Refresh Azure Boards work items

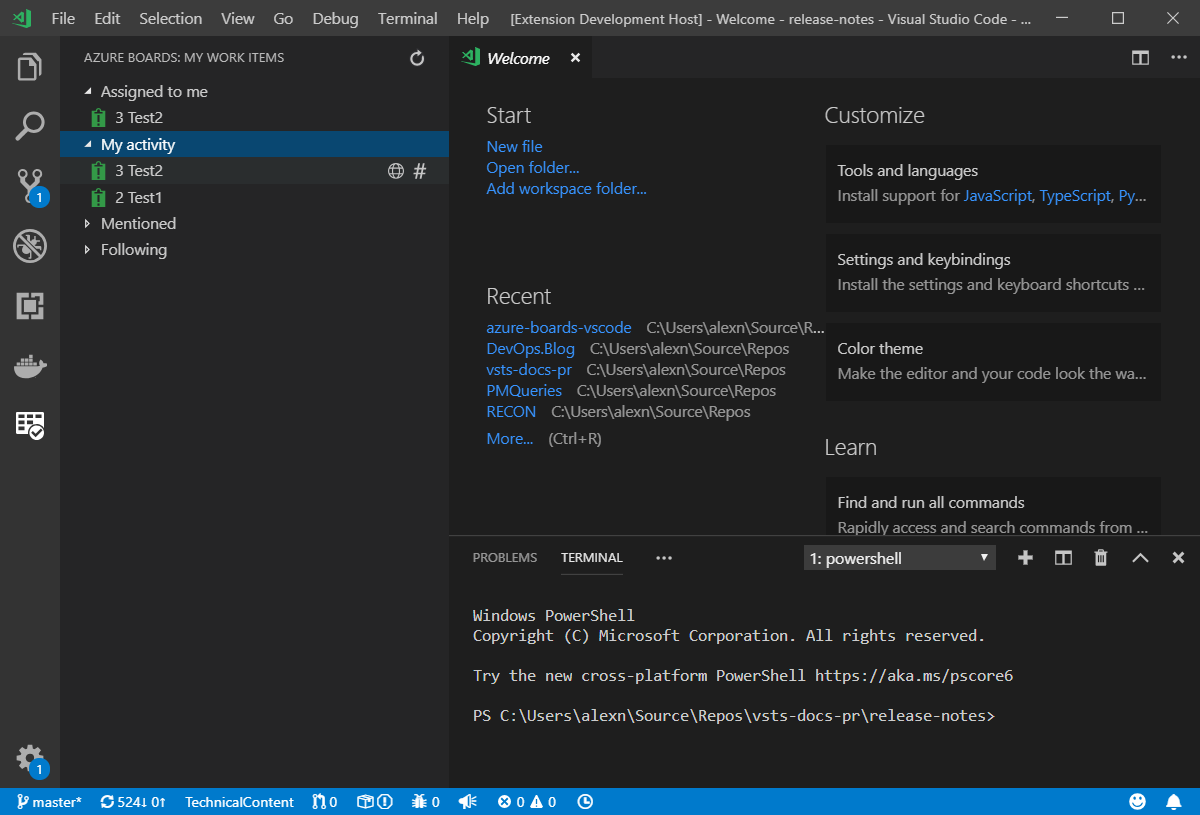coord(418,58)
